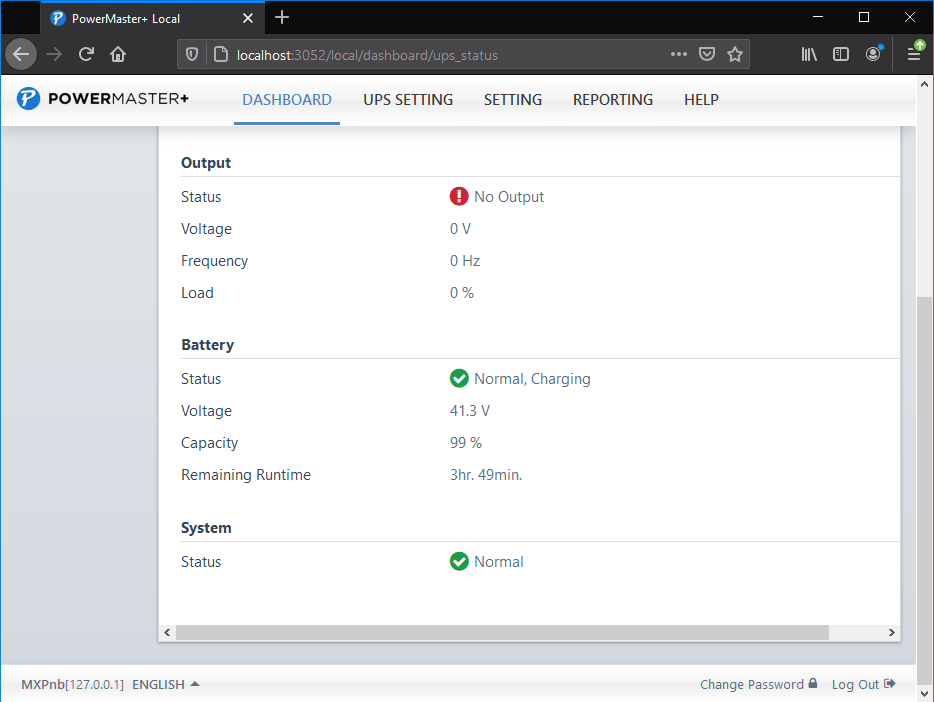The height and width of the screenshot is (702, 934).
Task: Click the browser Home icon
Action: [118, 55]
